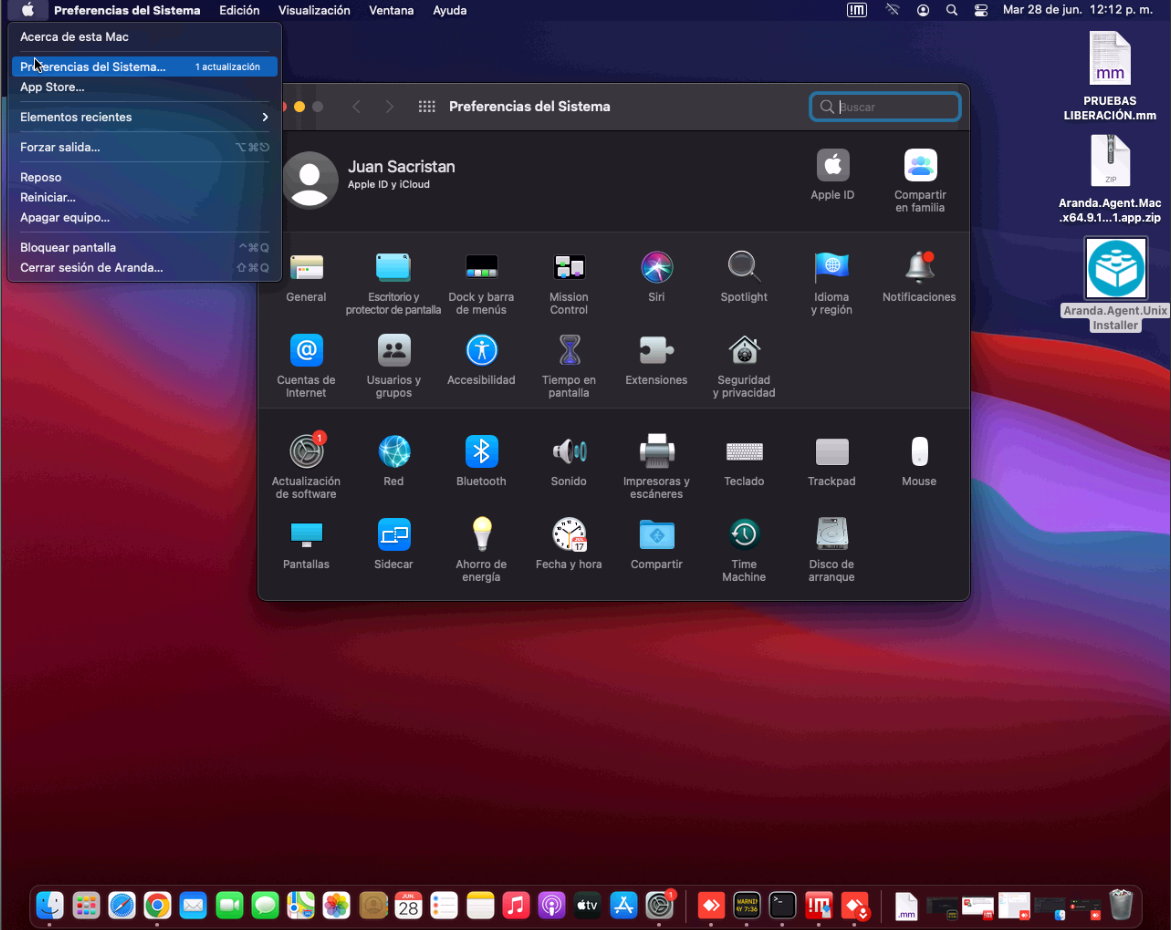Open the Ayuda menu

click(450, 10)
